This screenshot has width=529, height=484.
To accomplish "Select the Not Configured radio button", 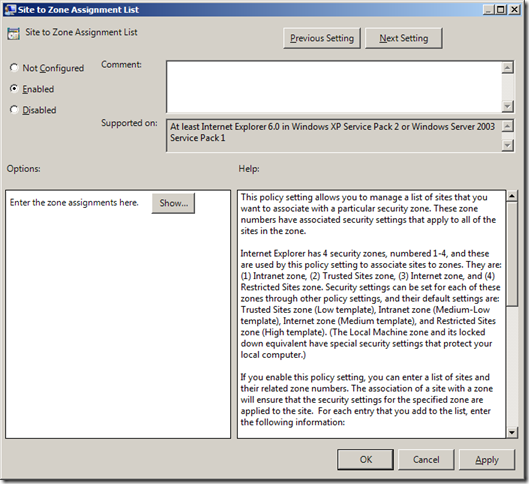I will 14,68.
